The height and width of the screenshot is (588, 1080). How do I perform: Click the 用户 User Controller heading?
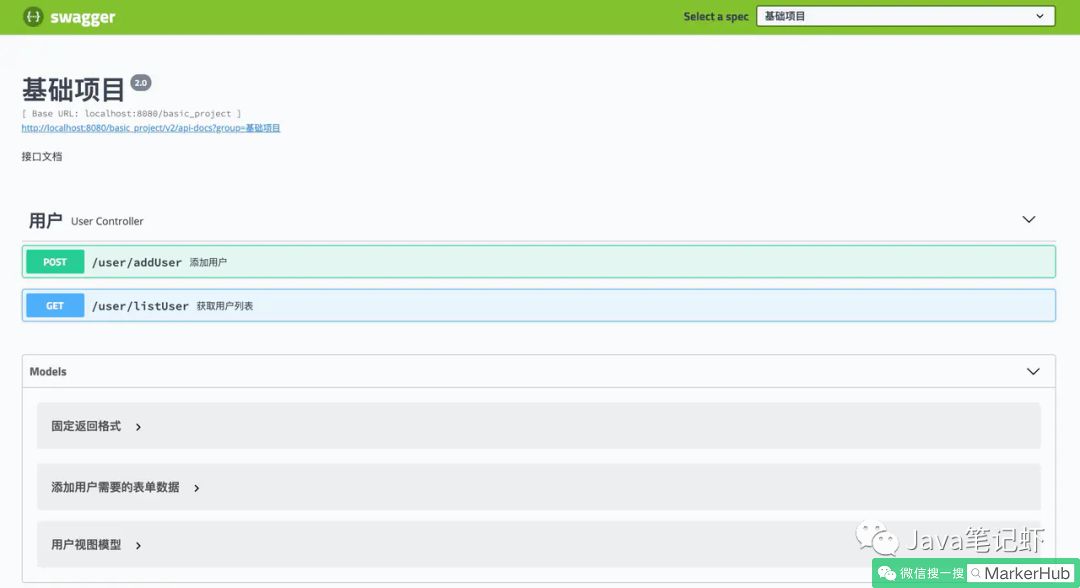tap(86, 221)
